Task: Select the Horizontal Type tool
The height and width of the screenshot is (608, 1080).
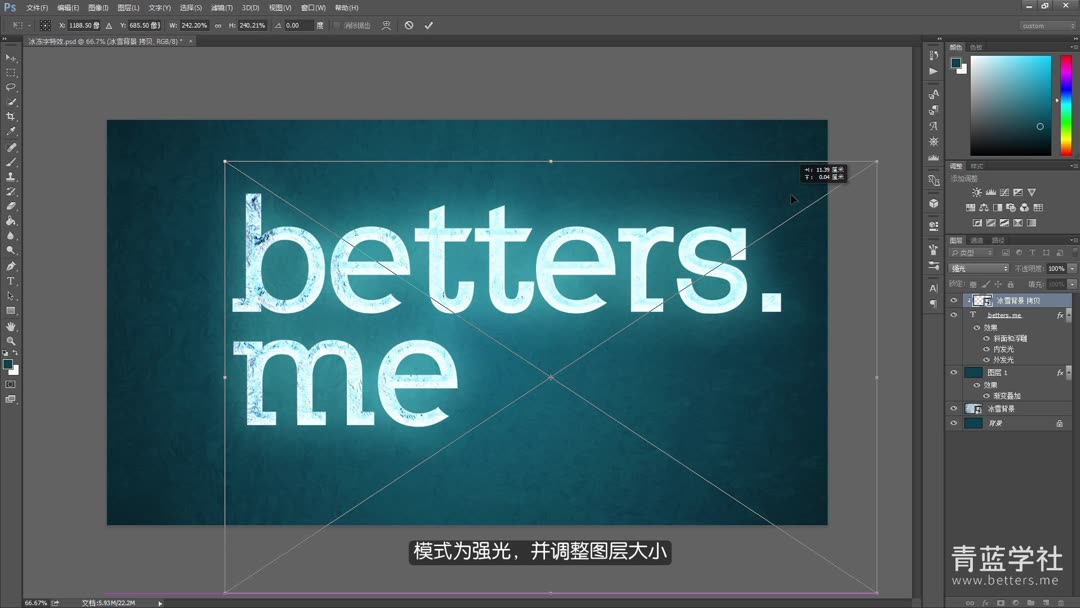Action: [12, 282]
